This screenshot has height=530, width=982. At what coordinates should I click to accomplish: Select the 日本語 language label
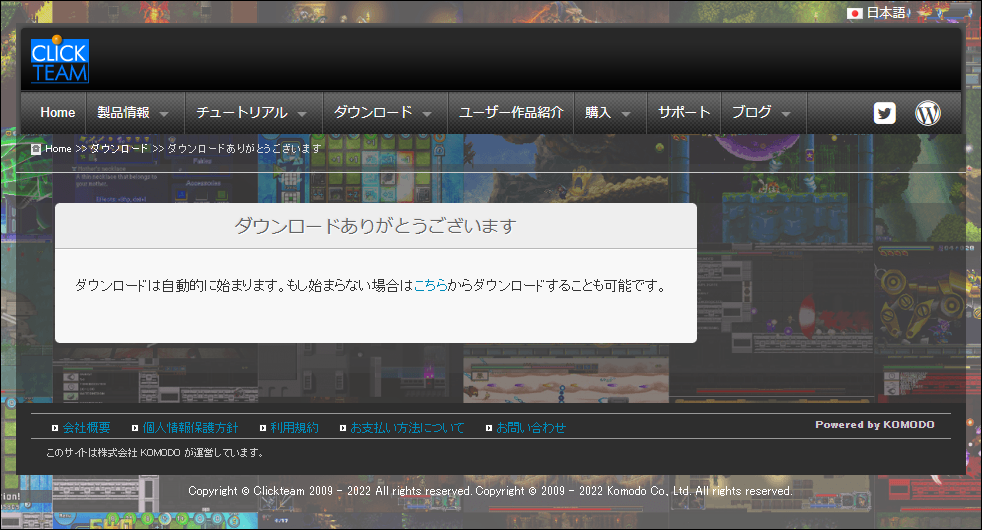point(886,13)
